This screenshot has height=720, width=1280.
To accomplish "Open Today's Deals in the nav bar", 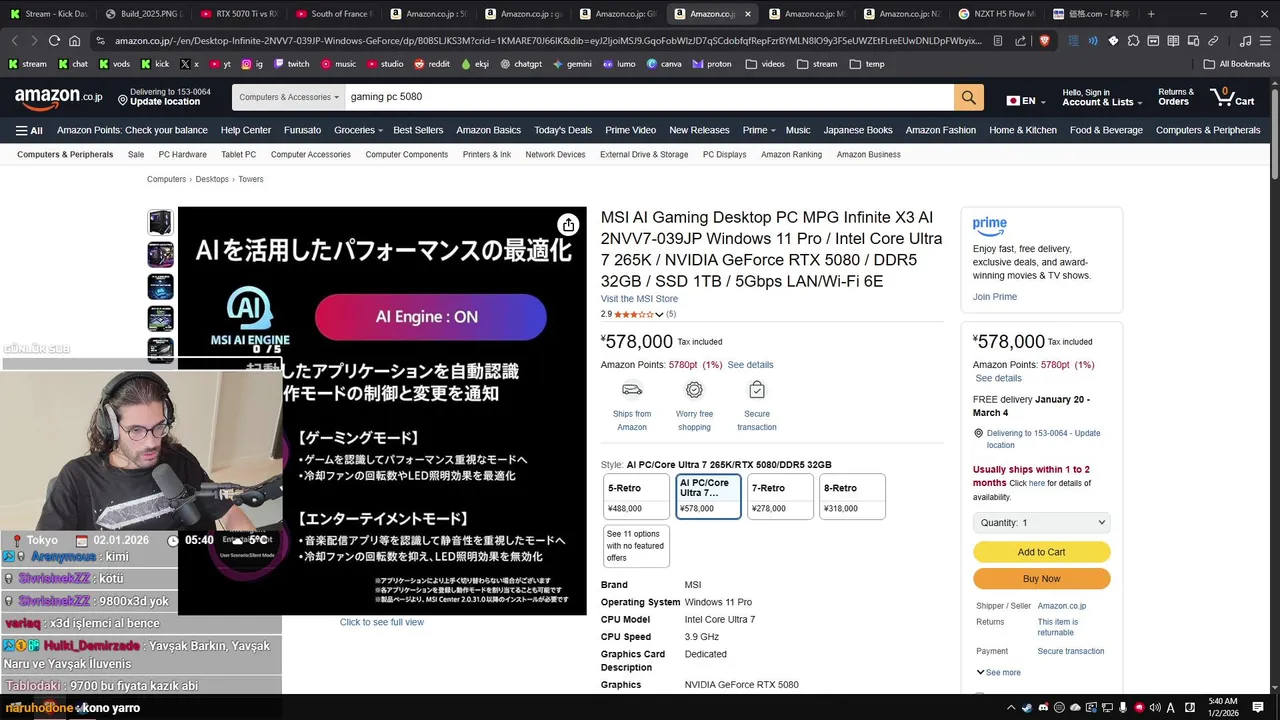I will click(x=563, y=130).
